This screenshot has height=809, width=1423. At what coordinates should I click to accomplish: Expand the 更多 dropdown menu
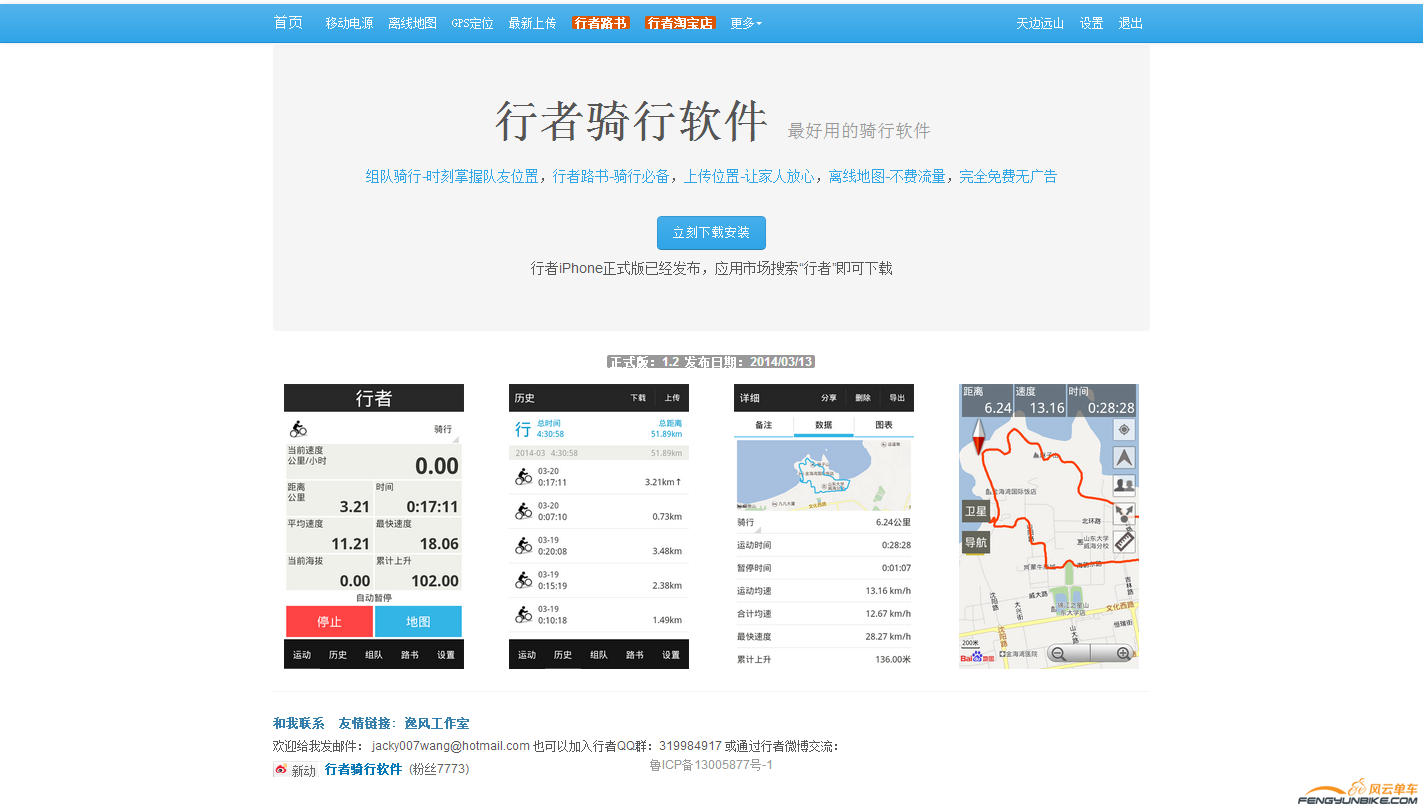pyautogui.click(x=745, y=23)
